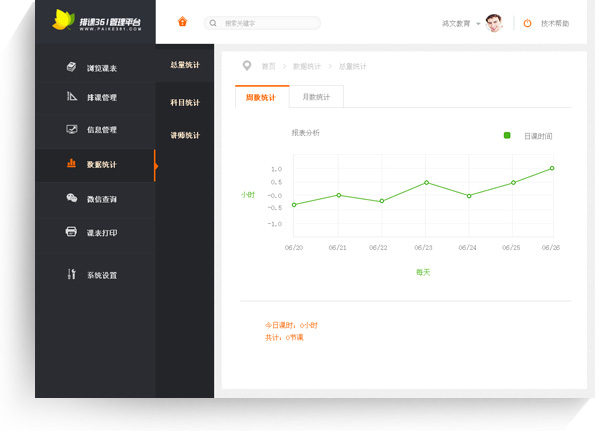Click the 微信查询 WeChat icon

(72, 198)
